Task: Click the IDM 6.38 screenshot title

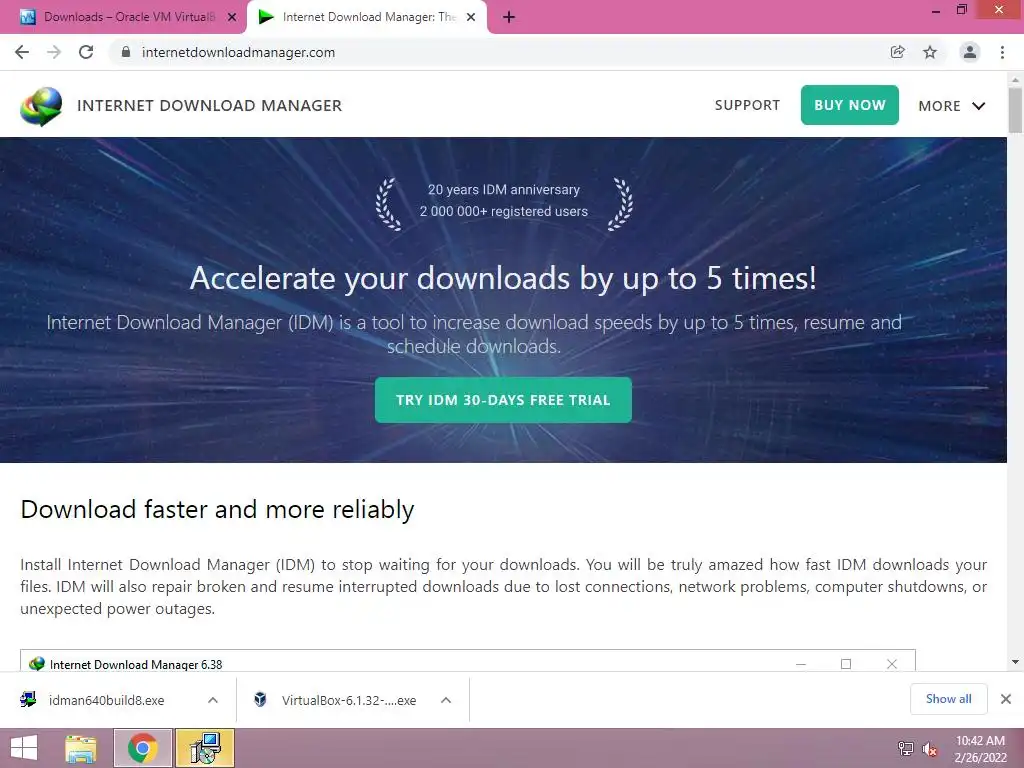Action: click(136, 664)
